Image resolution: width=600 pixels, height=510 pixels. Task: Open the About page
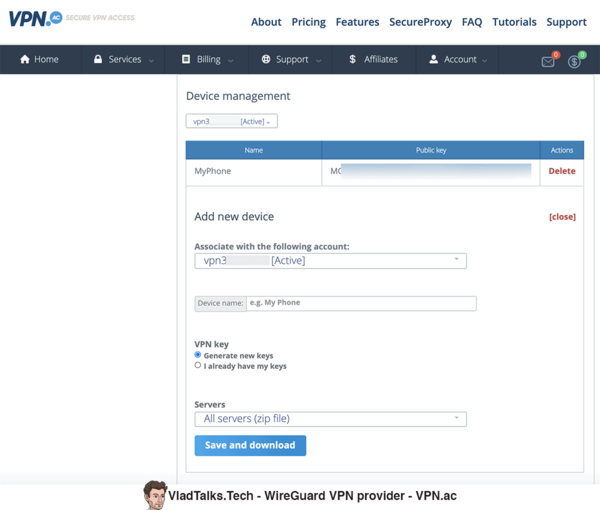pos(266,22)
